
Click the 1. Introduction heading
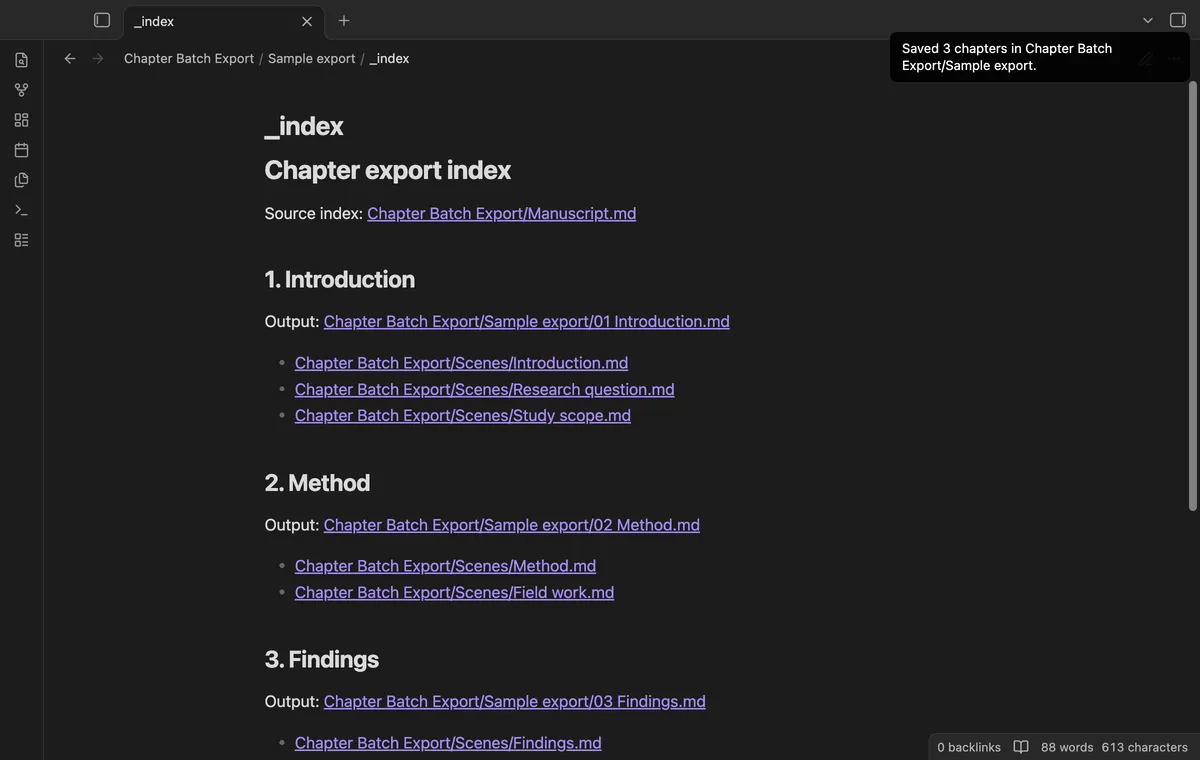(x=340, y=279)
